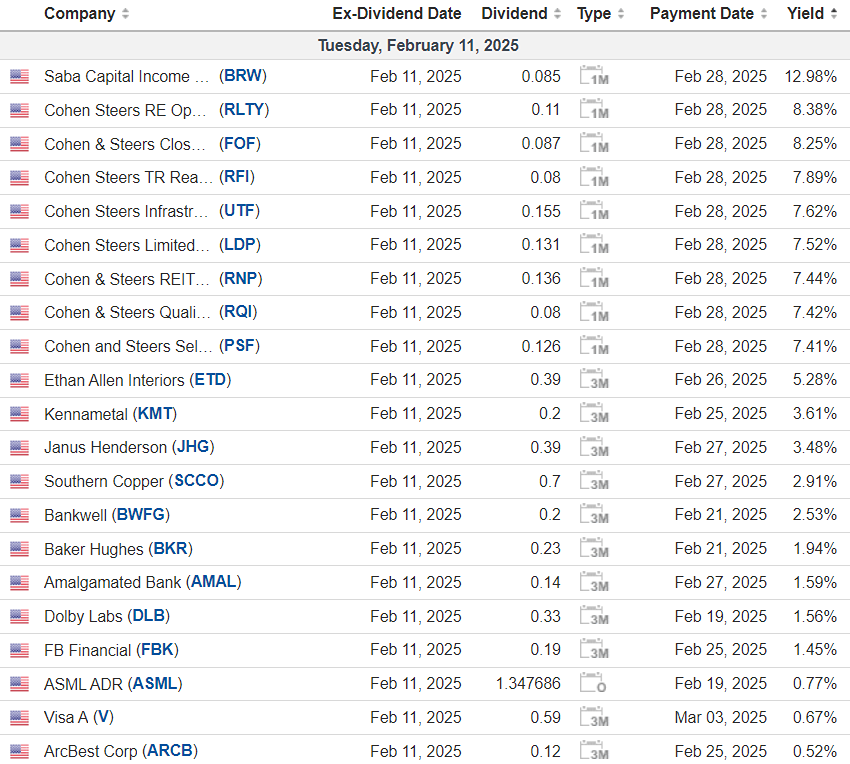Image resolution: width=850 pixels, height=764 pixels.
Task: Click the flag icon beside Southern Copper
Action: [x=20, y=481]
